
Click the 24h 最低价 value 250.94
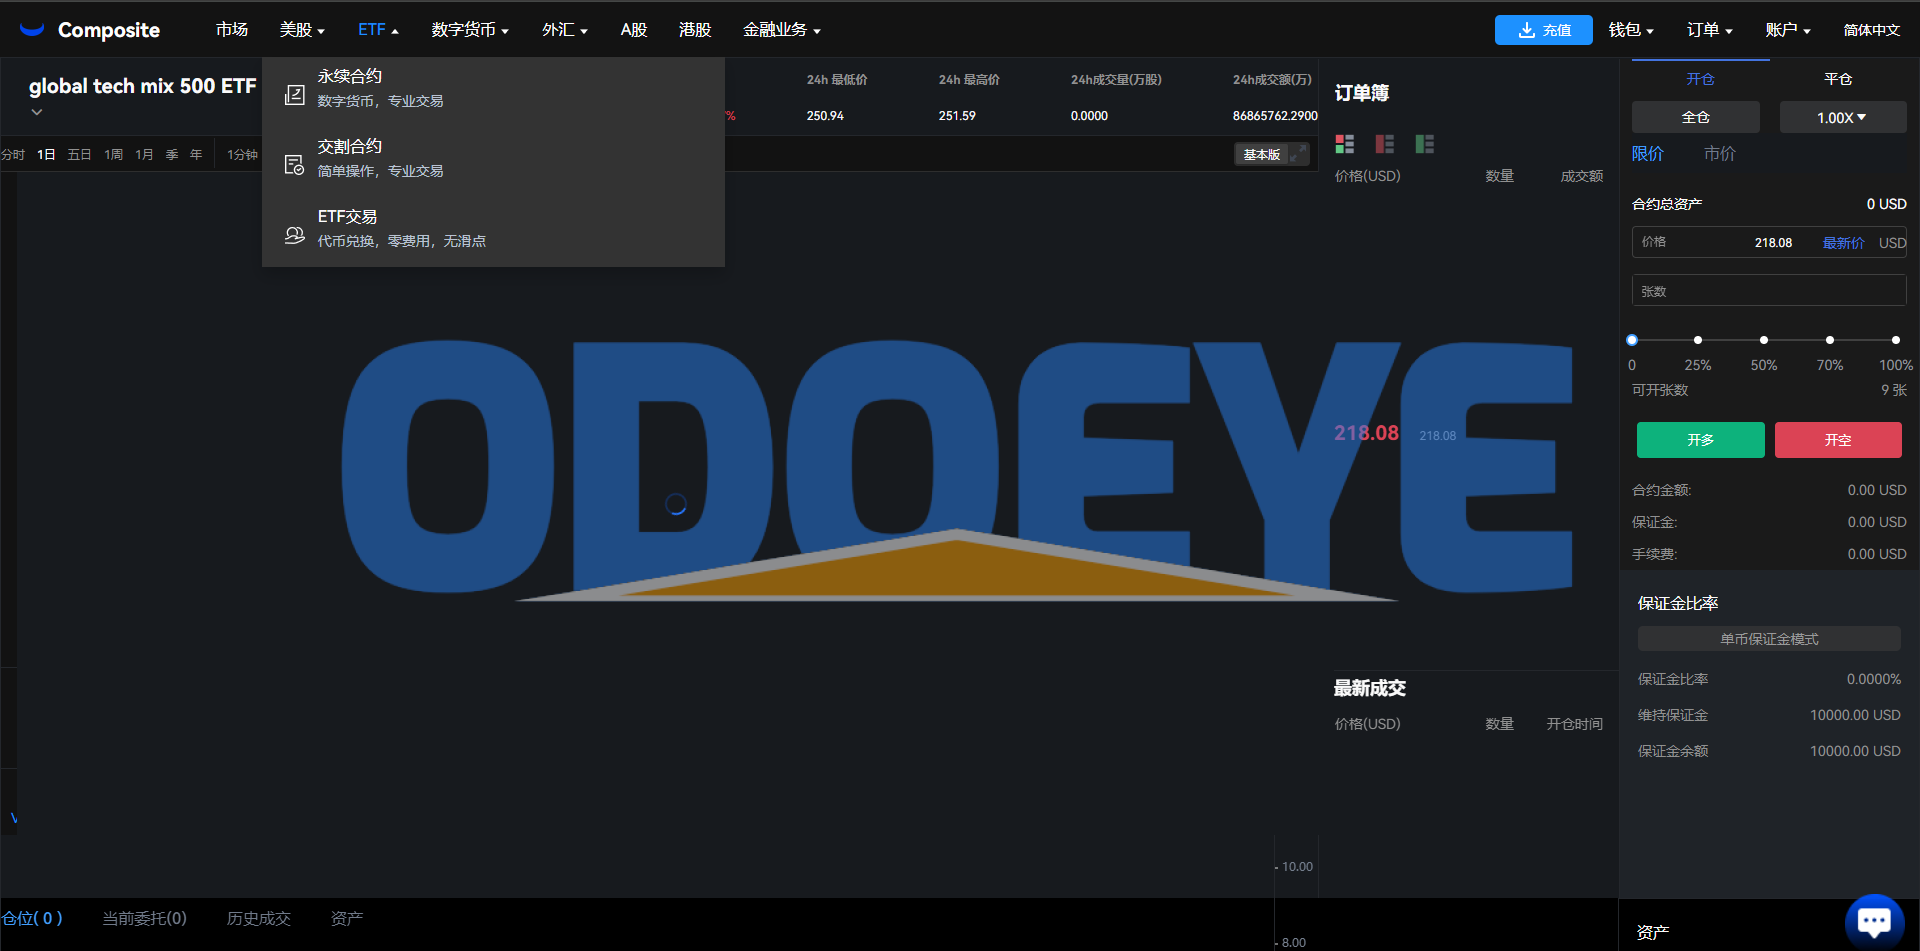click(825, 116)
